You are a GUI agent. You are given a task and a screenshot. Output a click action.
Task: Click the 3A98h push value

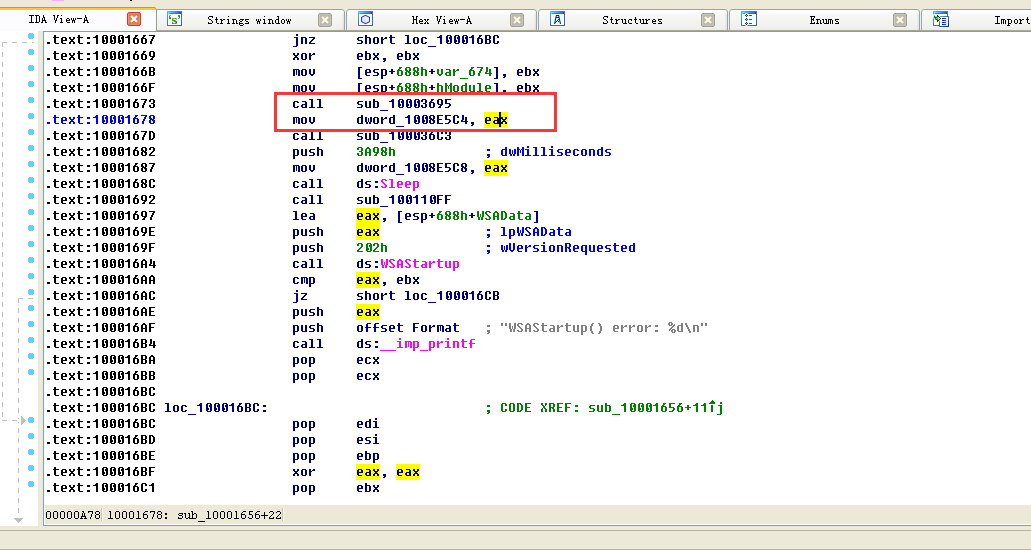[376, 152]
